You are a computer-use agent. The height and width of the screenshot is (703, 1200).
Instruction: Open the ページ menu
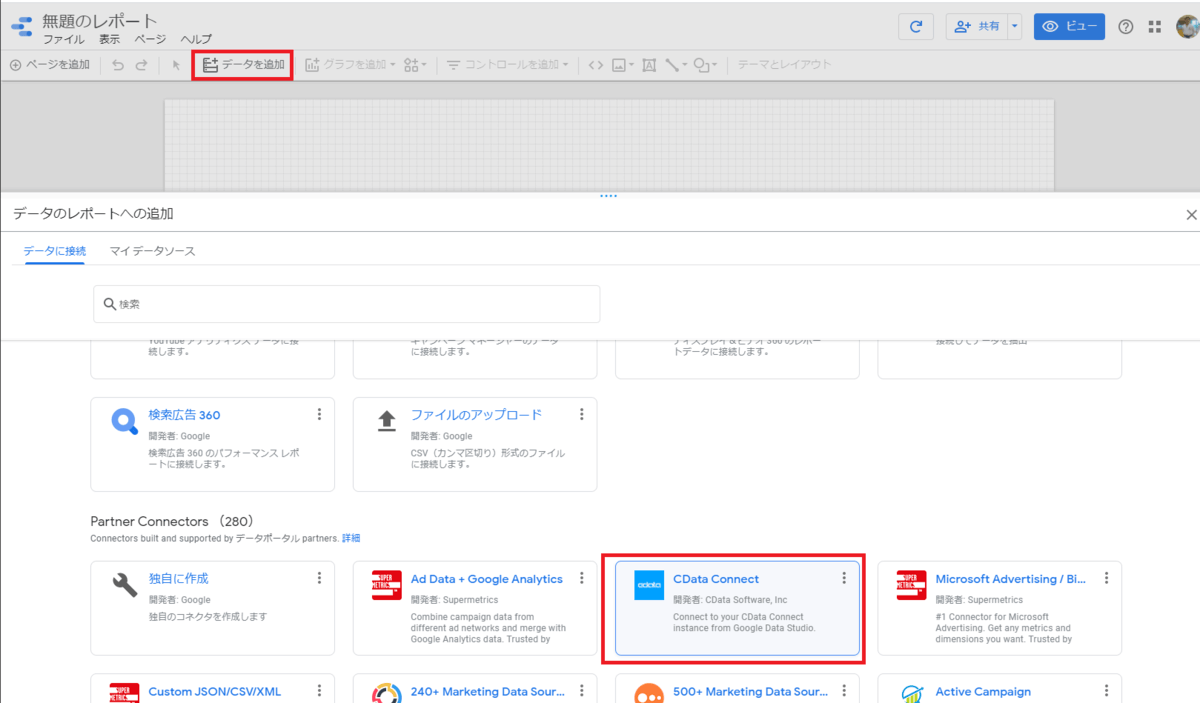[x=150, y=39]
